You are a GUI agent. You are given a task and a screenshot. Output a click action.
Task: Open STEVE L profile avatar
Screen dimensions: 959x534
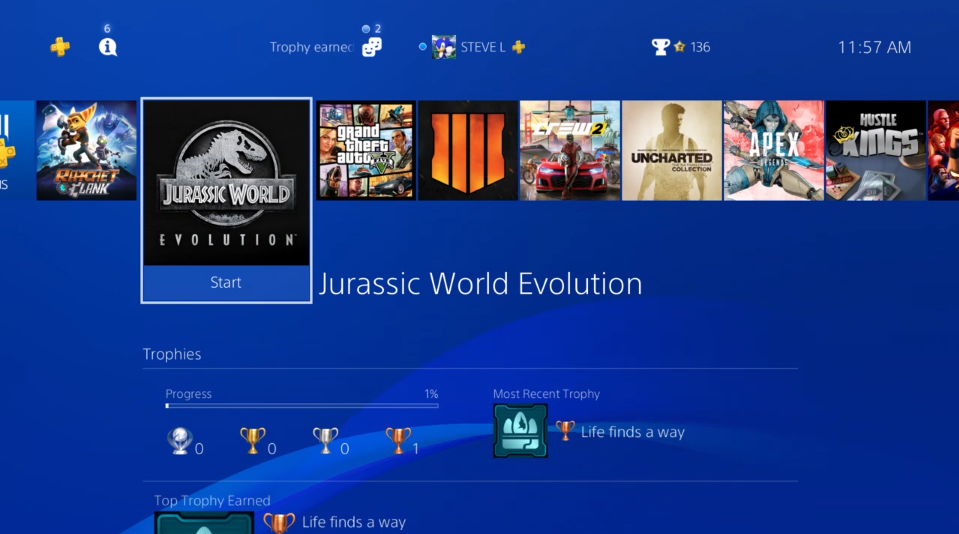[x=444, y=47]
